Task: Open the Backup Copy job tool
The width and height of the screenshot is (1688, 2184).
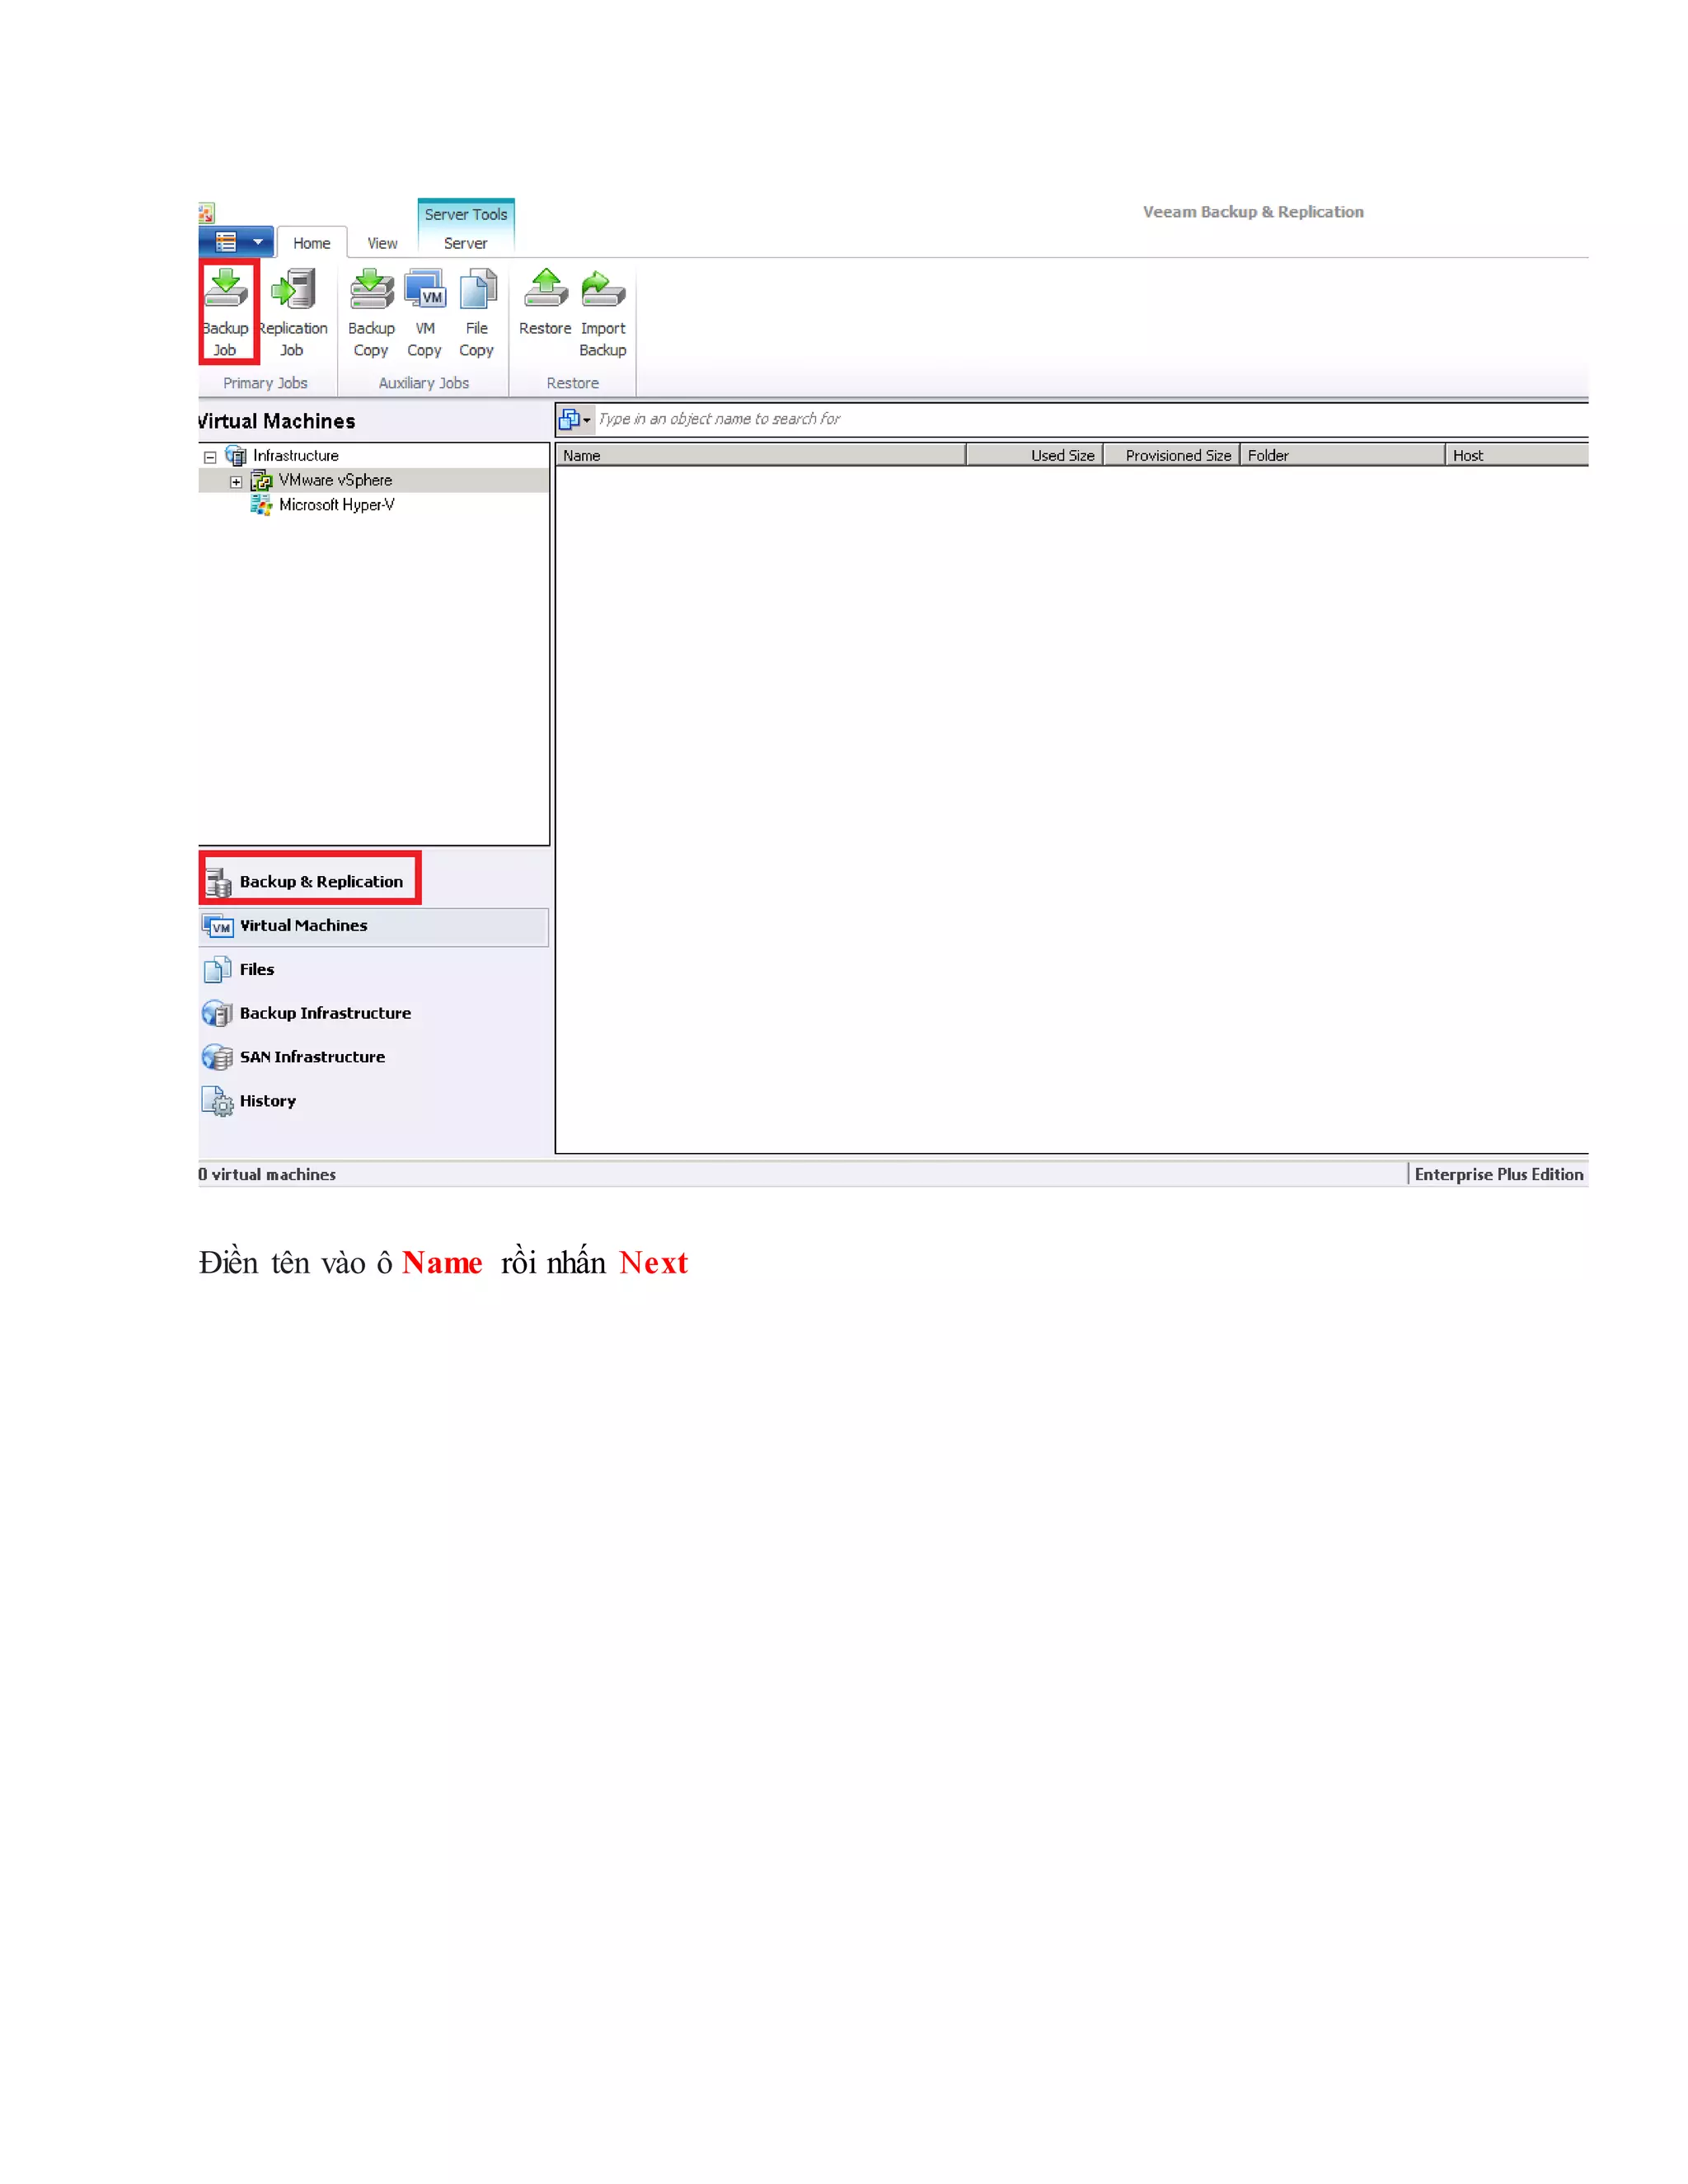Action: (371, 310)
